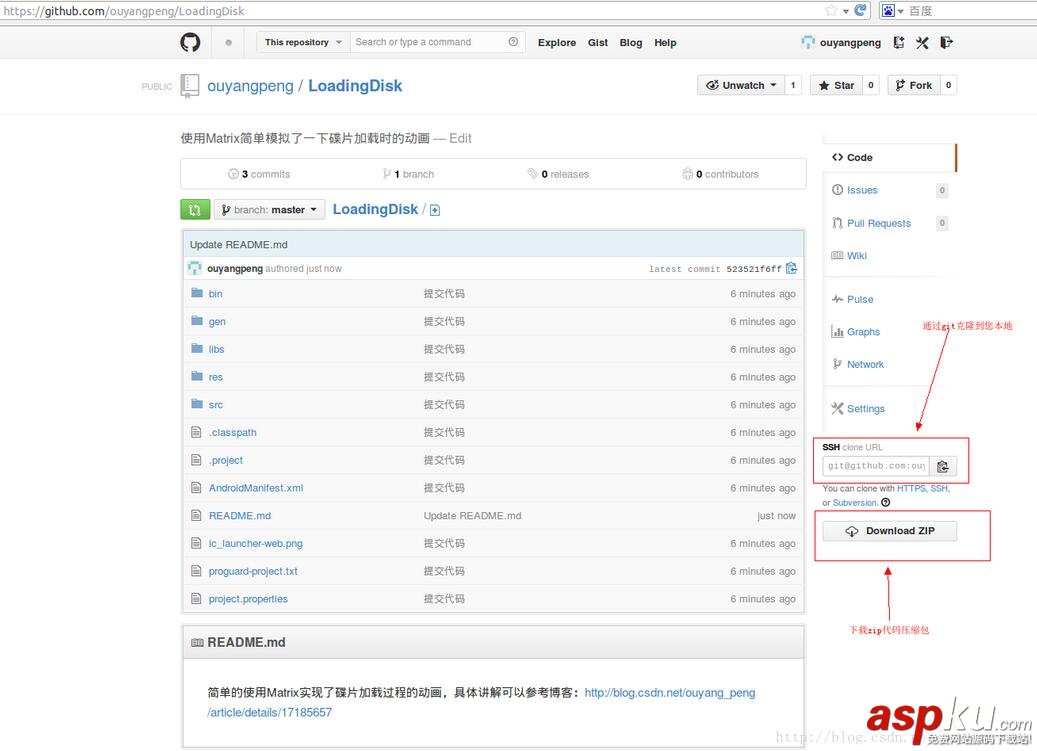Open the GitHub Octocat home logo
Screen dimensions: 1037x751
190,42
